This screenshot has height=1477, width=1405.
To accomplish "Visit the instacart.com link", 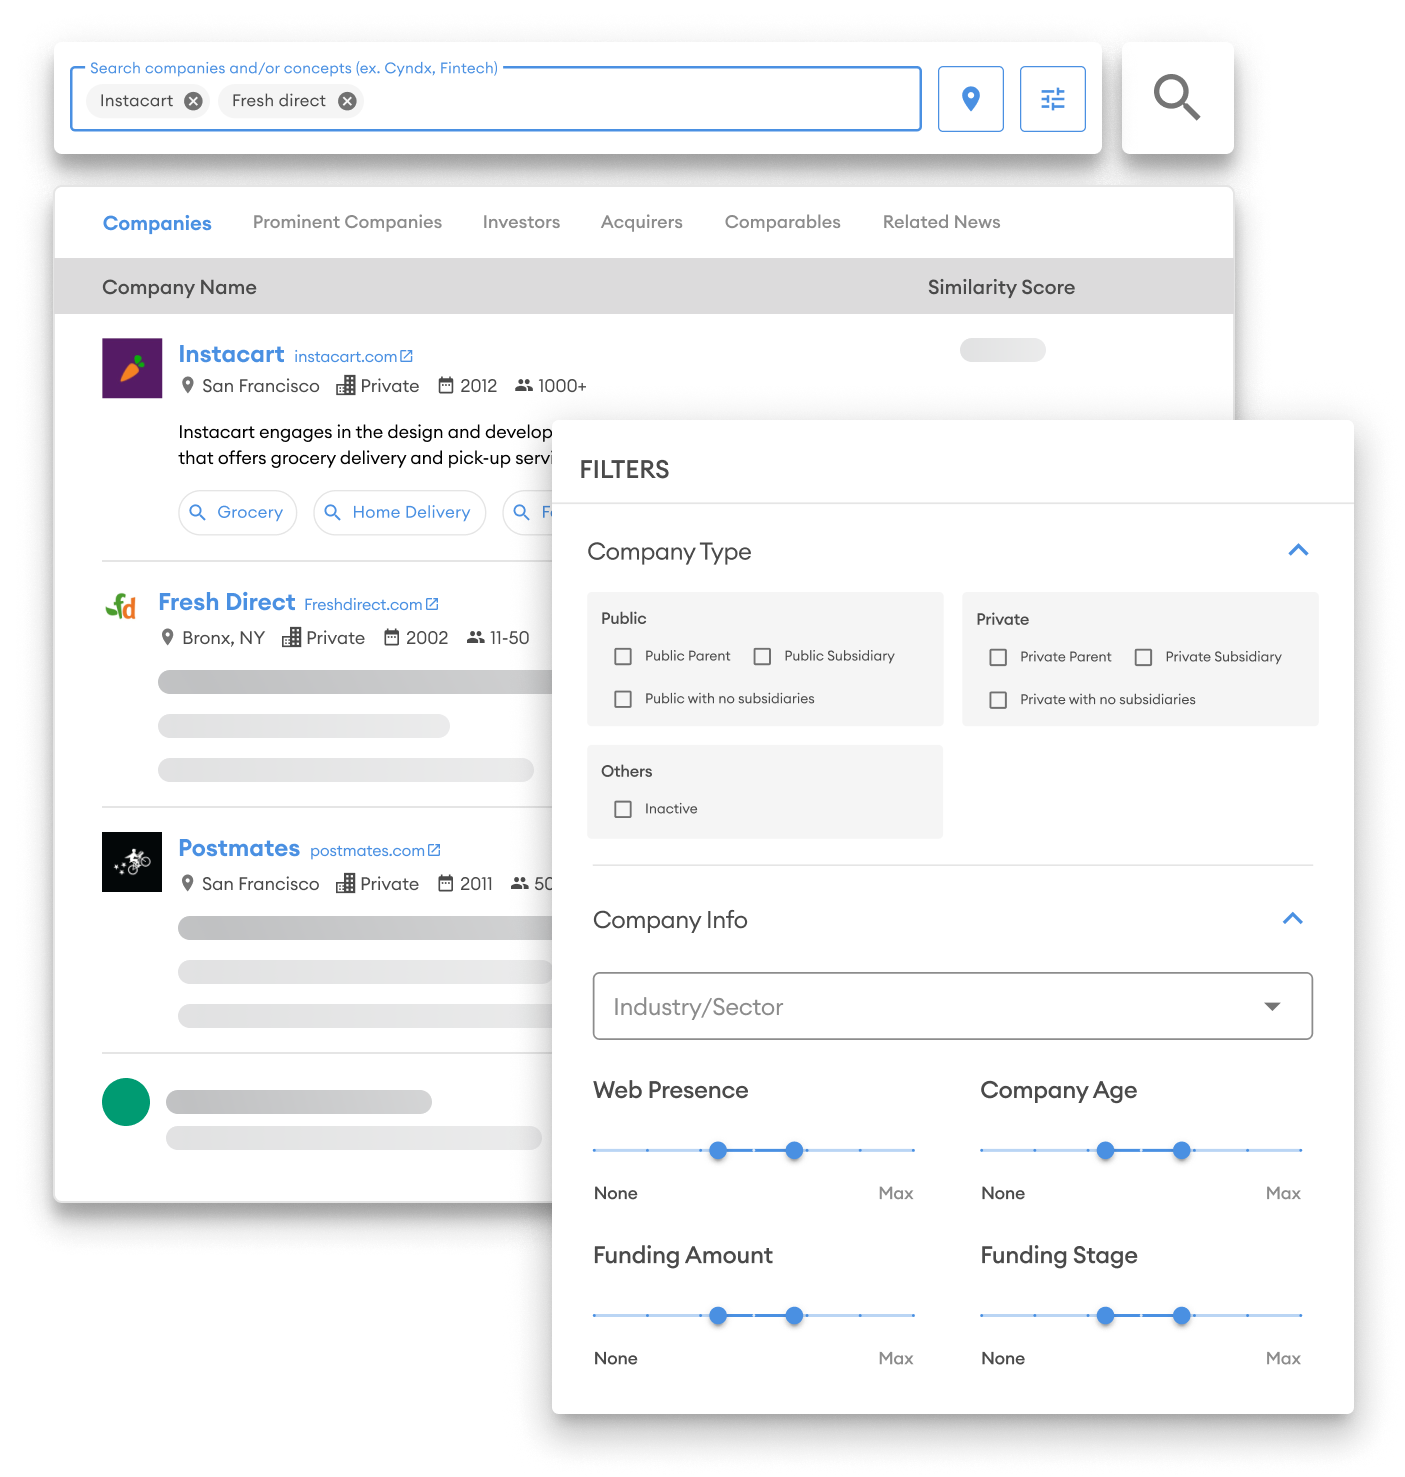I will coord(346,356).
